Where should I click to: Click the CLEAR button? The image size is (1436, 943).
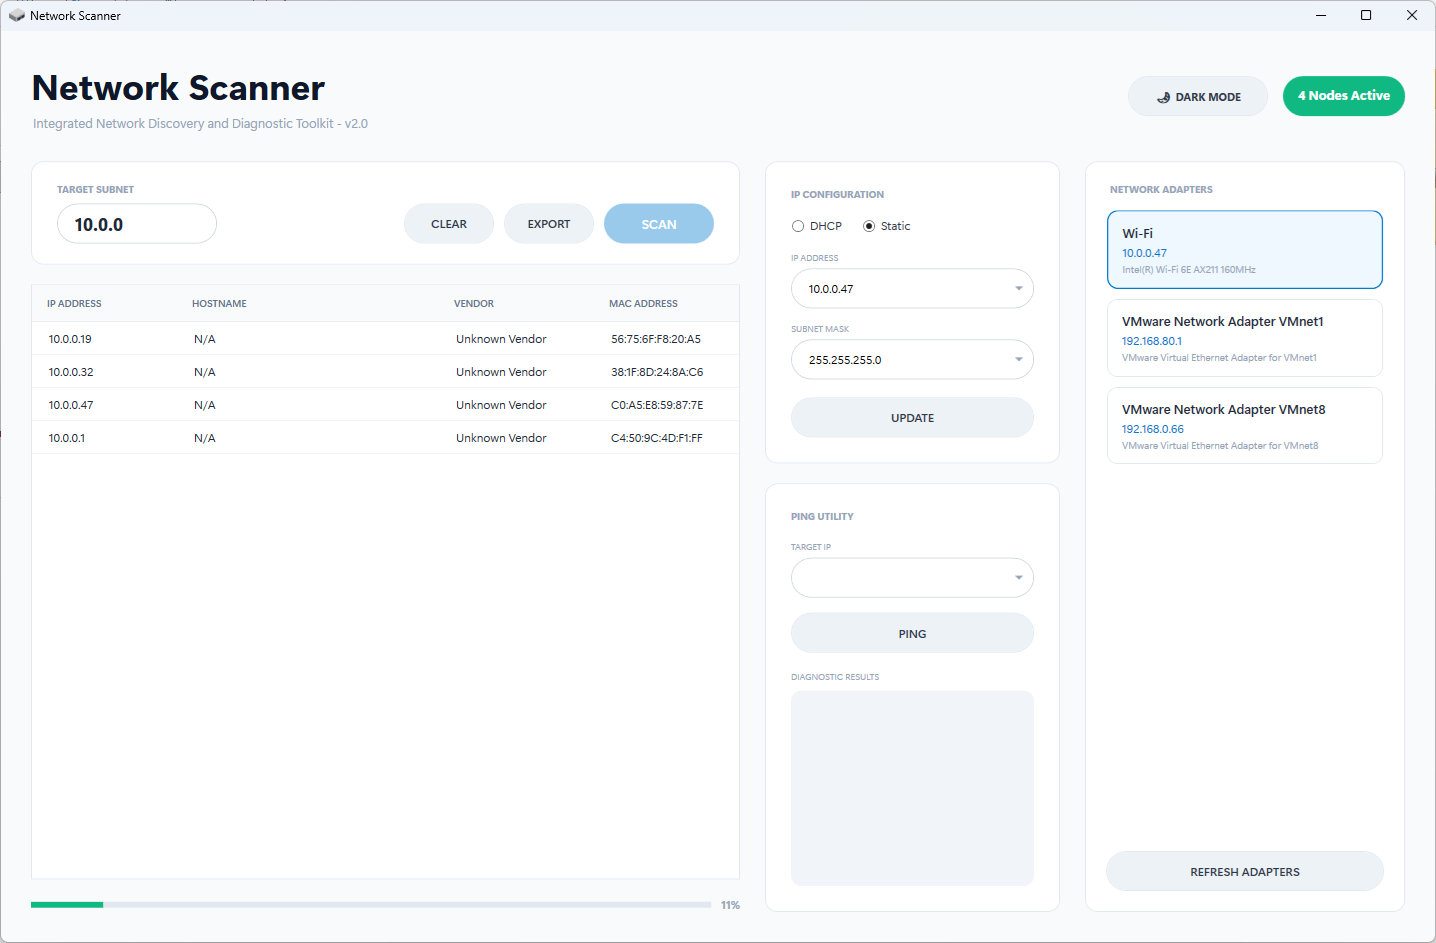pos(449,224)
